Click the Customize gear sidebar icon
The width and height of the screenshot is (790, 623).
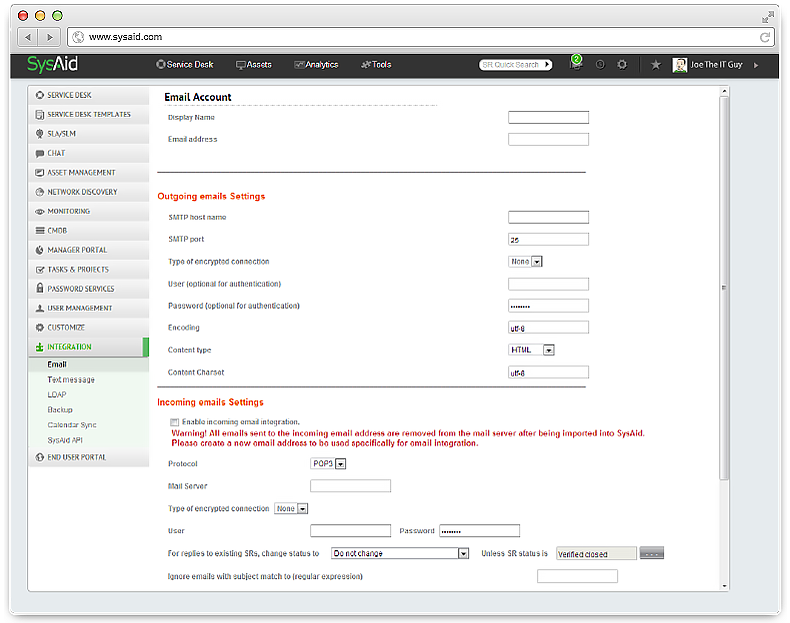[x=40, y=327]
